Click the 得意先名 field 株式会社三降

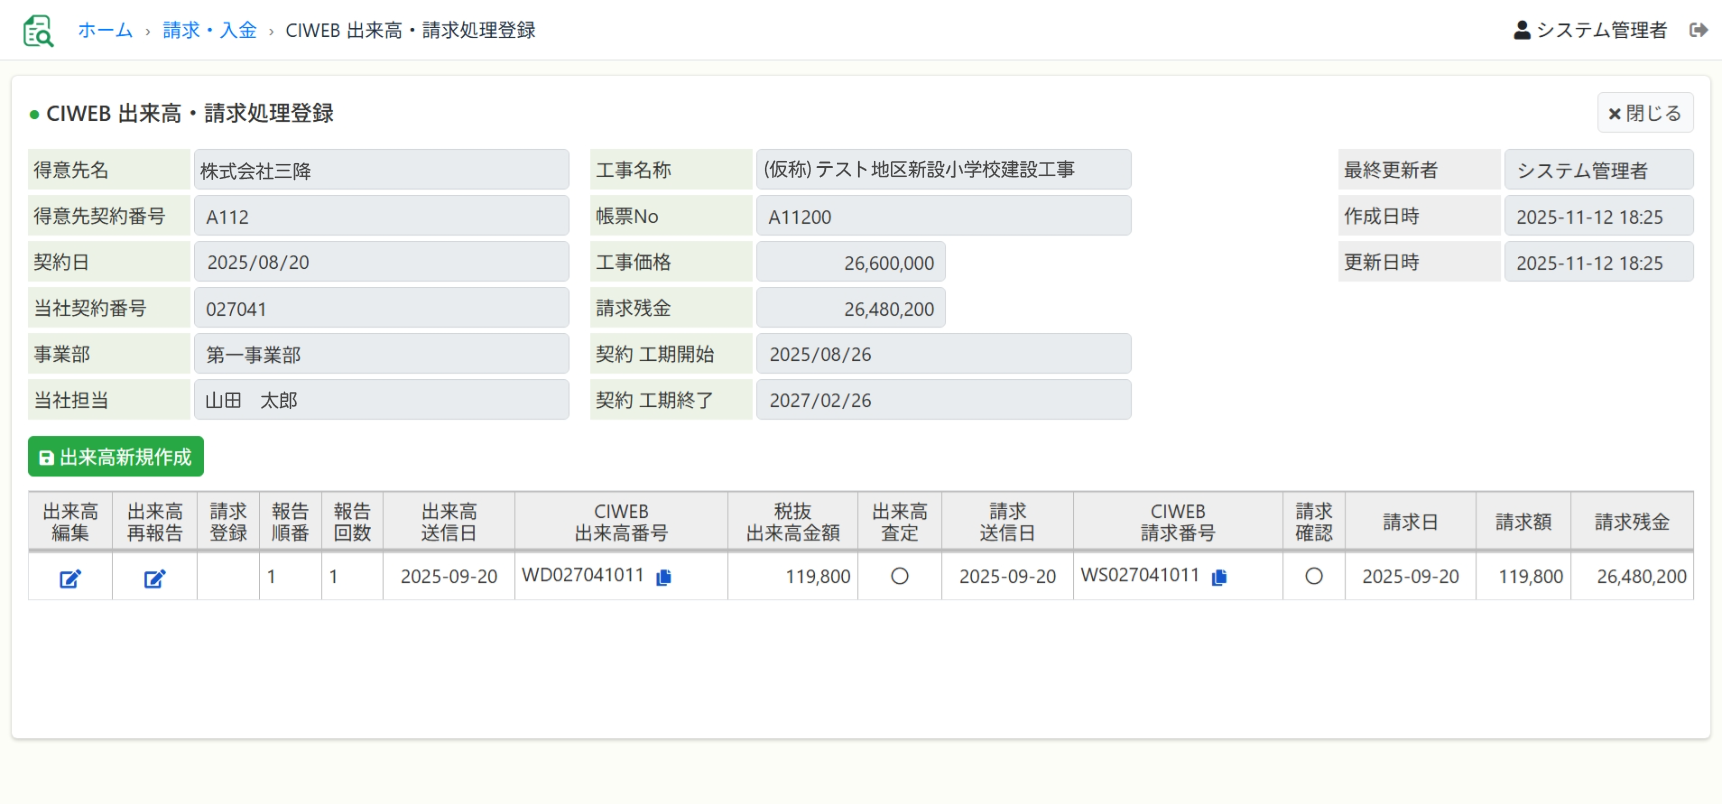pyautogui.click(x=381, y=170)
